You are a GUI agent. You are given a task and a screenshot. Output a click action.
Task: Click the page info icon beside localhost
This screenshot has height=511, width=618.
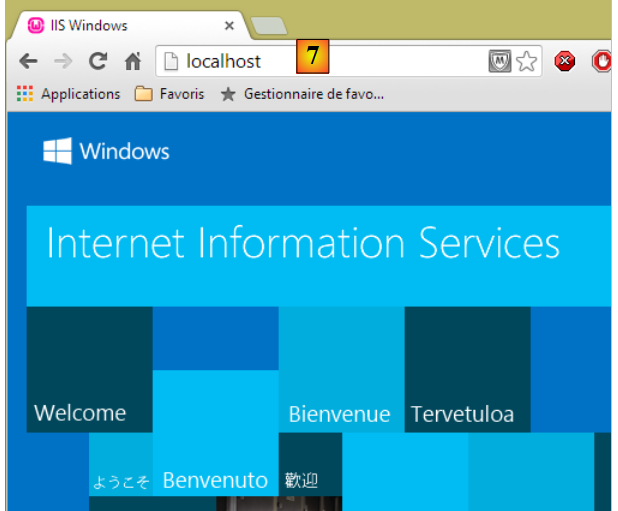pos(171,61)
